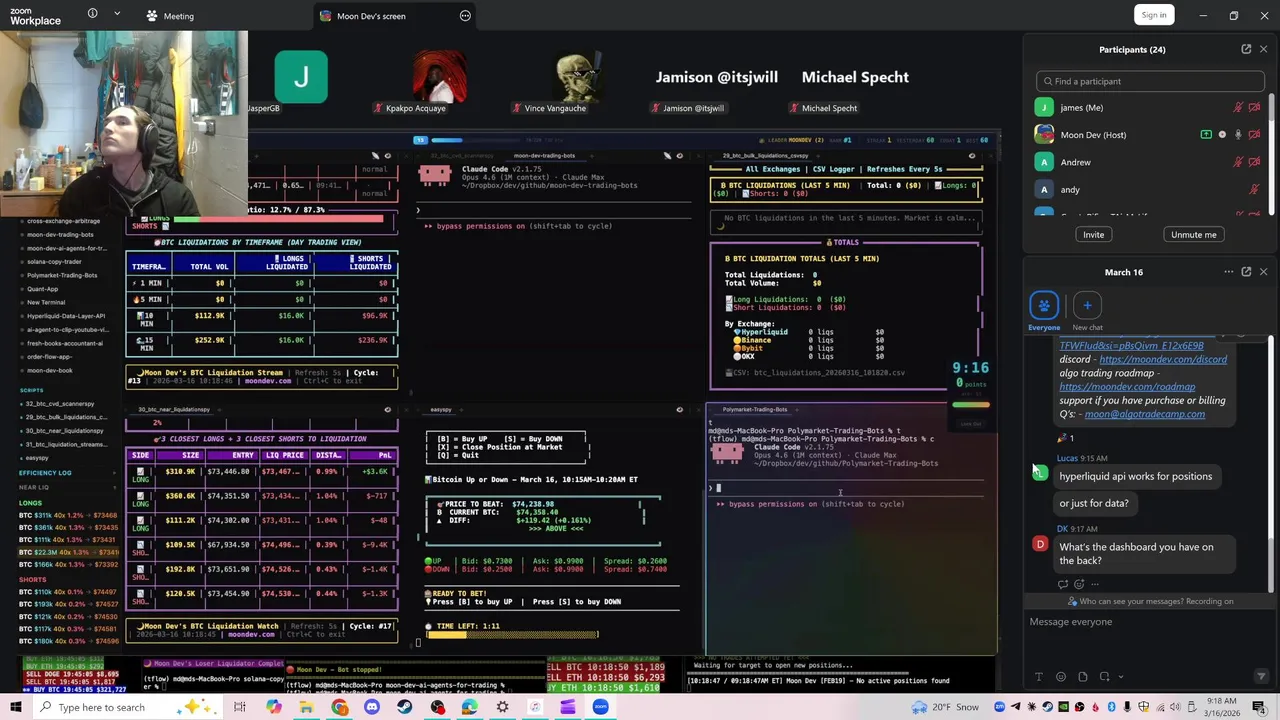Open screenshot capture tool in chat composer
This screenshot has height=720, width=1280.
pyautogui.click(x=1105, y=677)
